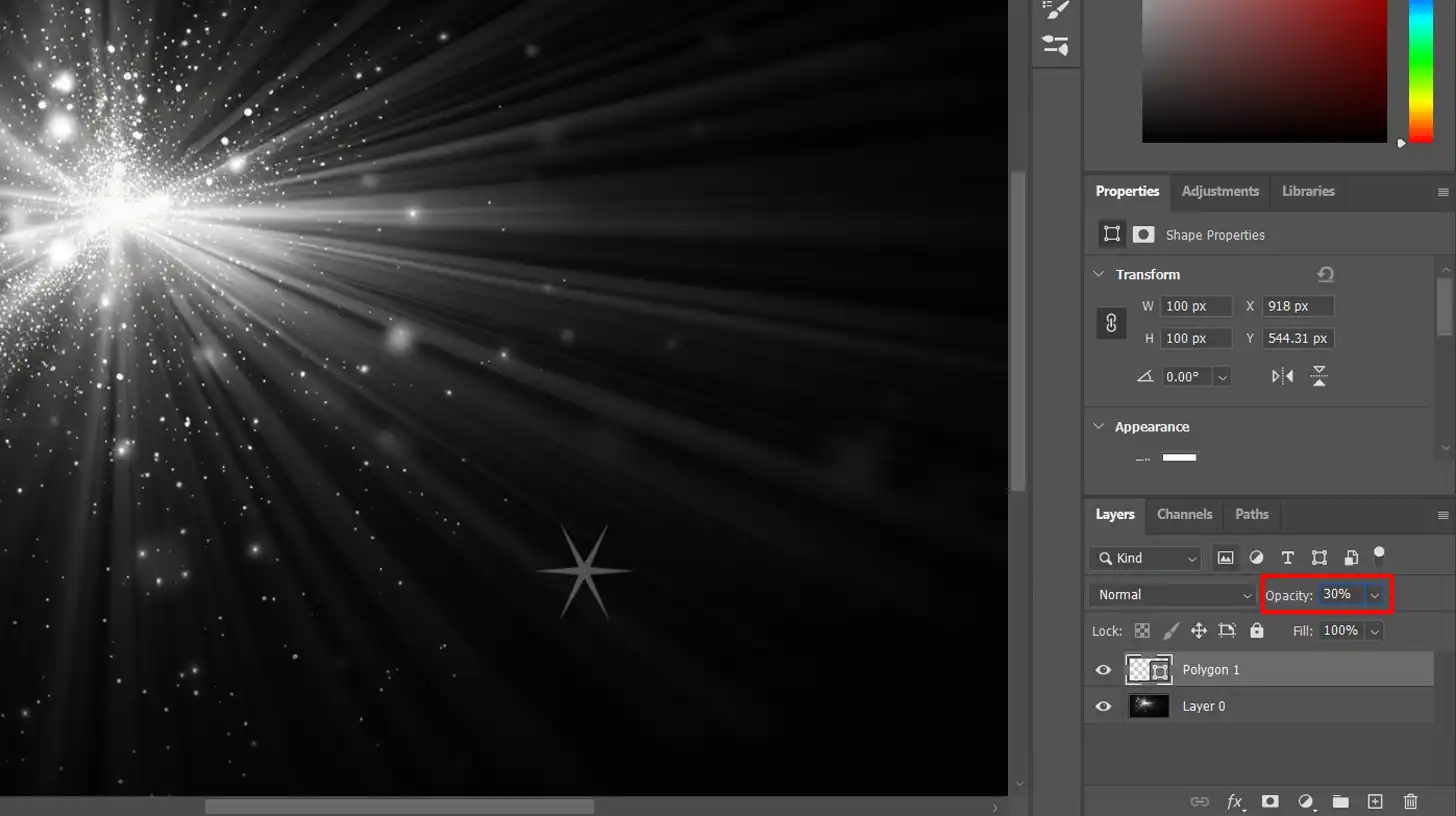Click the Polygon 1 layer name
Screen dimensions: 1456x816
(1211, 670)
